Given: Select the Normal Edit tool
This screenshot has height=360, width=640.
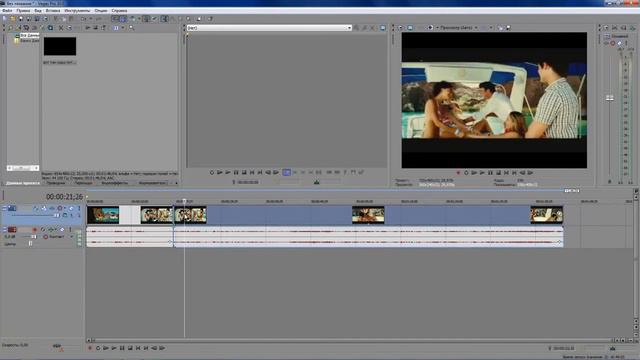Looking at the screenshot, I should tap(164, 19).
